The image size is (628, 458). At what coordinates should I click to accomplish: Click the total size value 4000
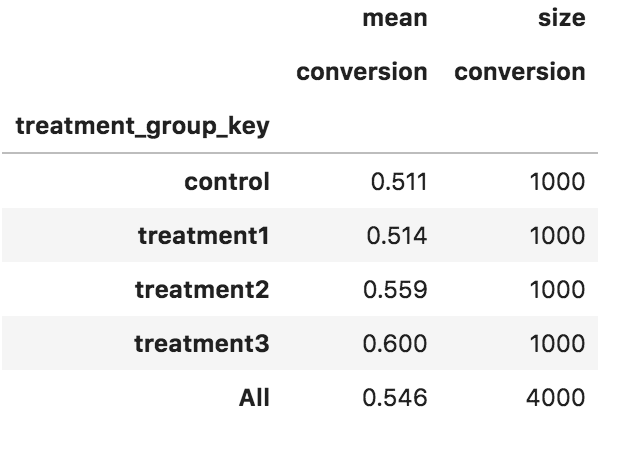(556, 398)
